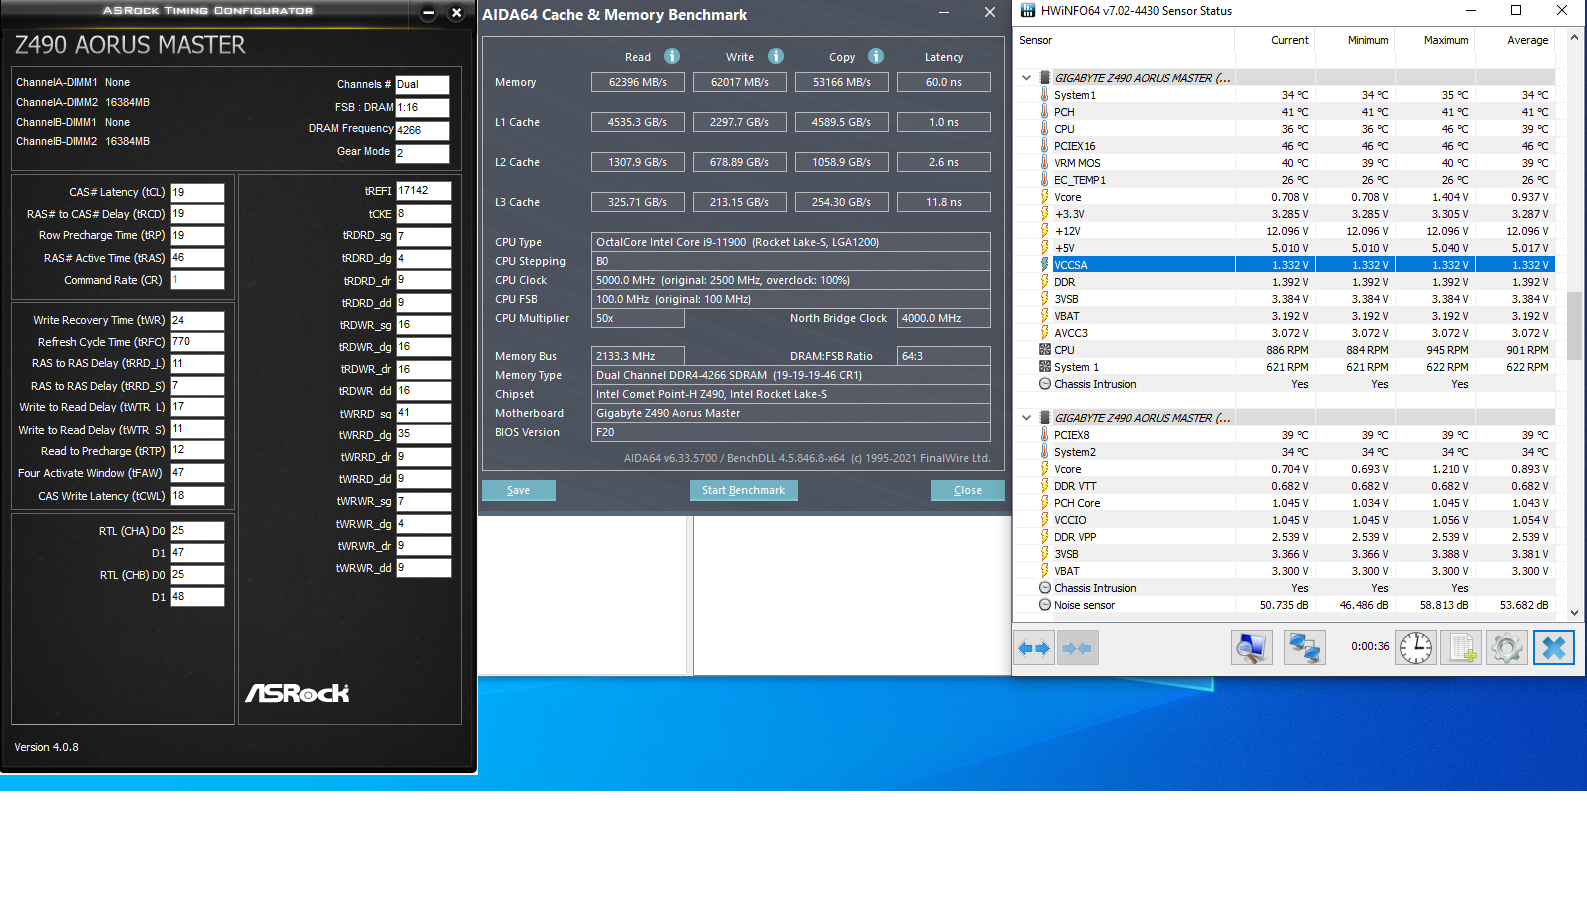Image resolution: width=1587 pixels, height=922 pixels.
Task: Click lightning icon beside +12V sensor
Action: pyautogui.click(x=1045, y=231)
